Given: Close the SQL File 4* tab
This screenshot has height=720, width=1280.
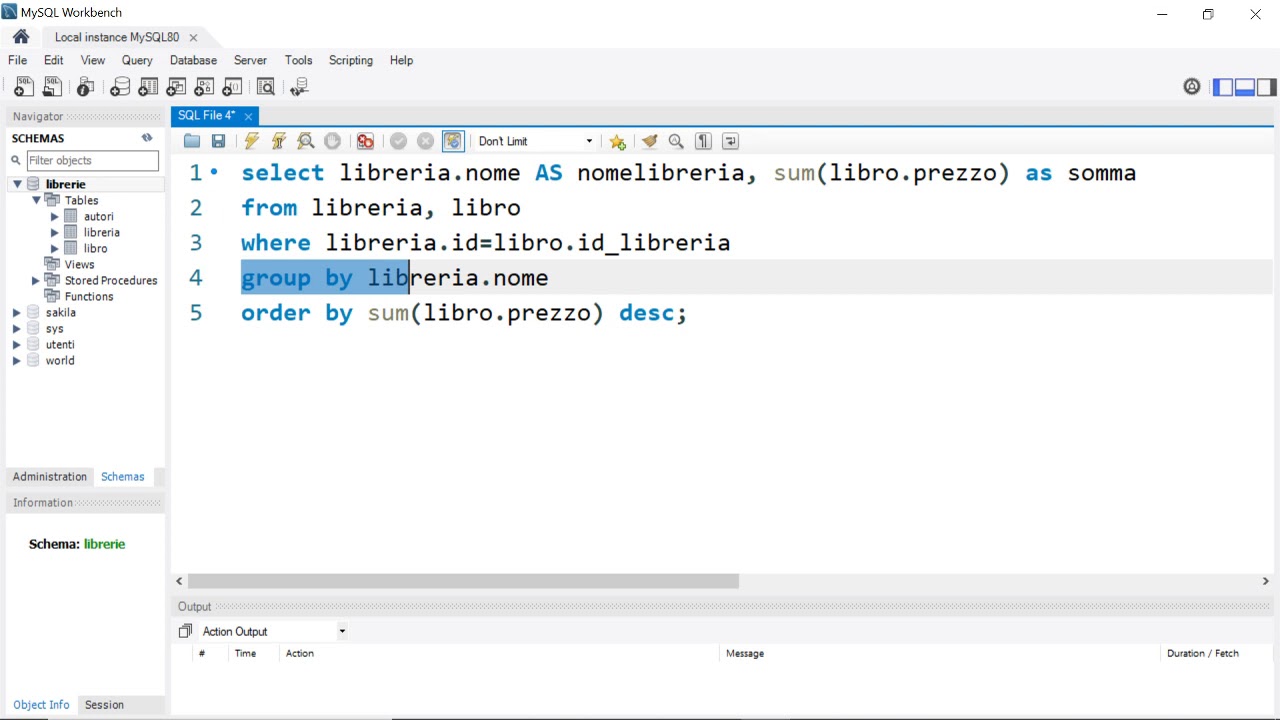Looking at the screenshot, I should point(248,116).
